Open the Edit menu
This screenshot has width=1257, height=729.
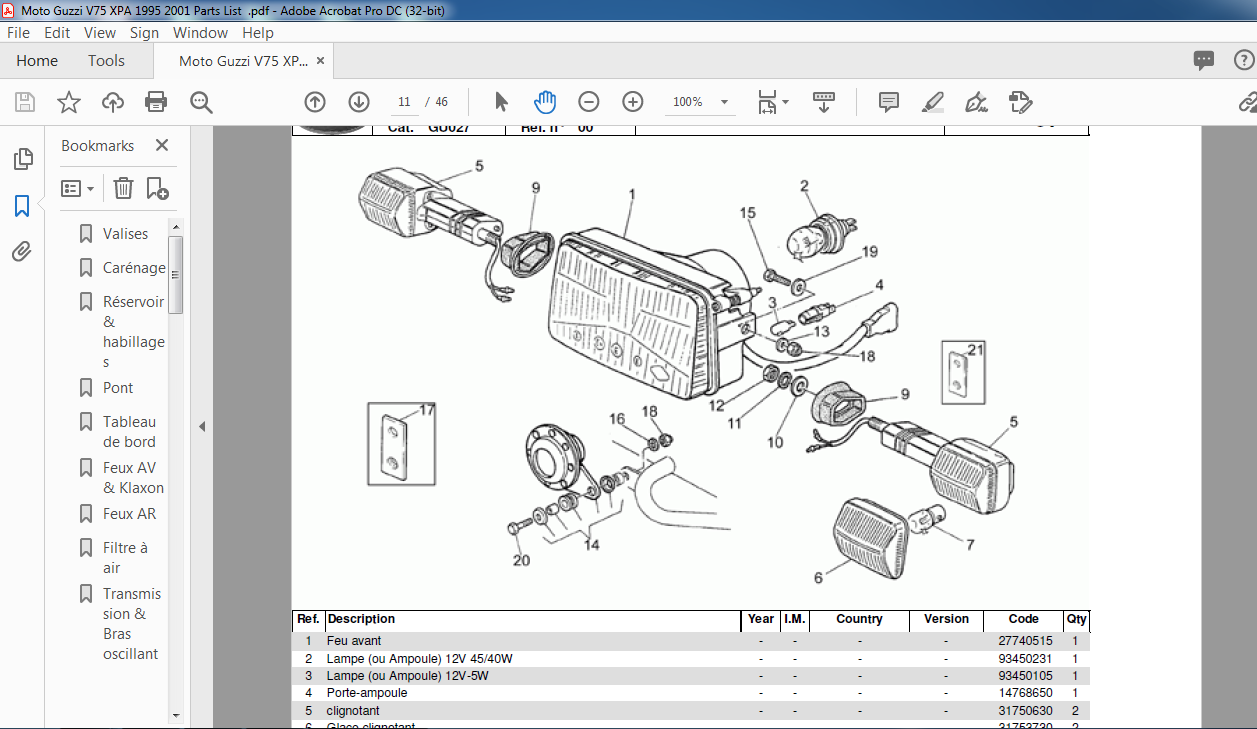pyautogui.click(x=57, y=33)
